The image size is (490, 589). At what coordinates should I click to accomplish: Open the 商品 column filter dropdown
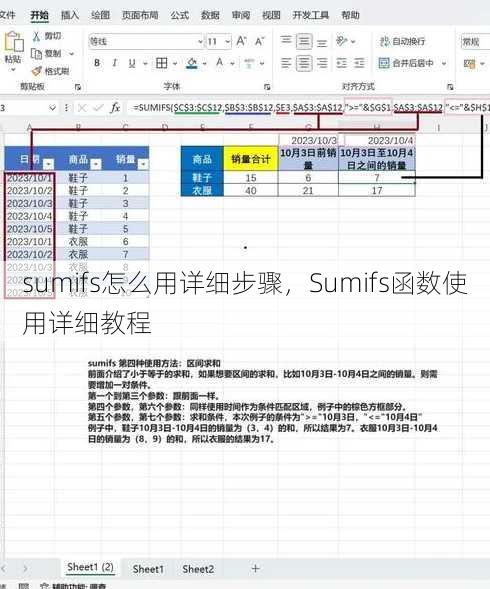pos(96,164)
